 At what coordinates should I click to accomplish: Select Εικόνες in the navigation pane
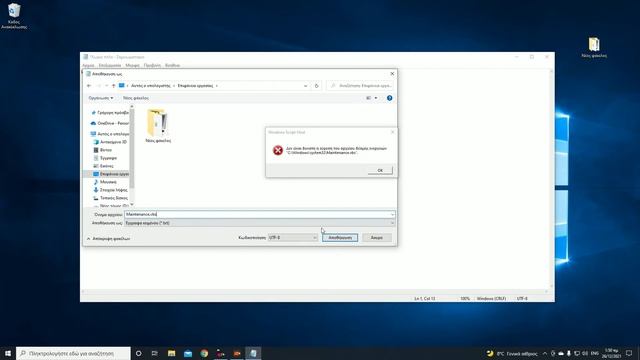click(x=104, y=166)
